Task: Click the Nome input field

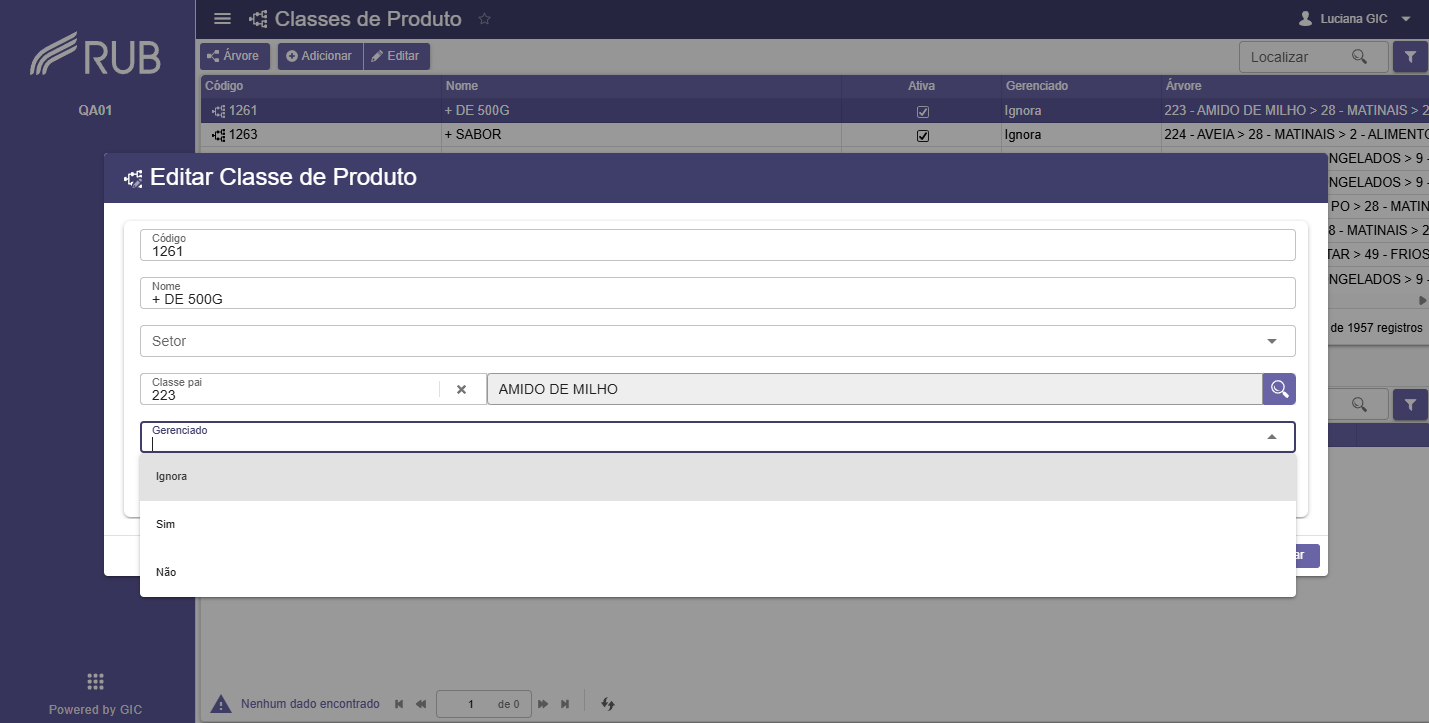Action: click(x=718, y=293)
